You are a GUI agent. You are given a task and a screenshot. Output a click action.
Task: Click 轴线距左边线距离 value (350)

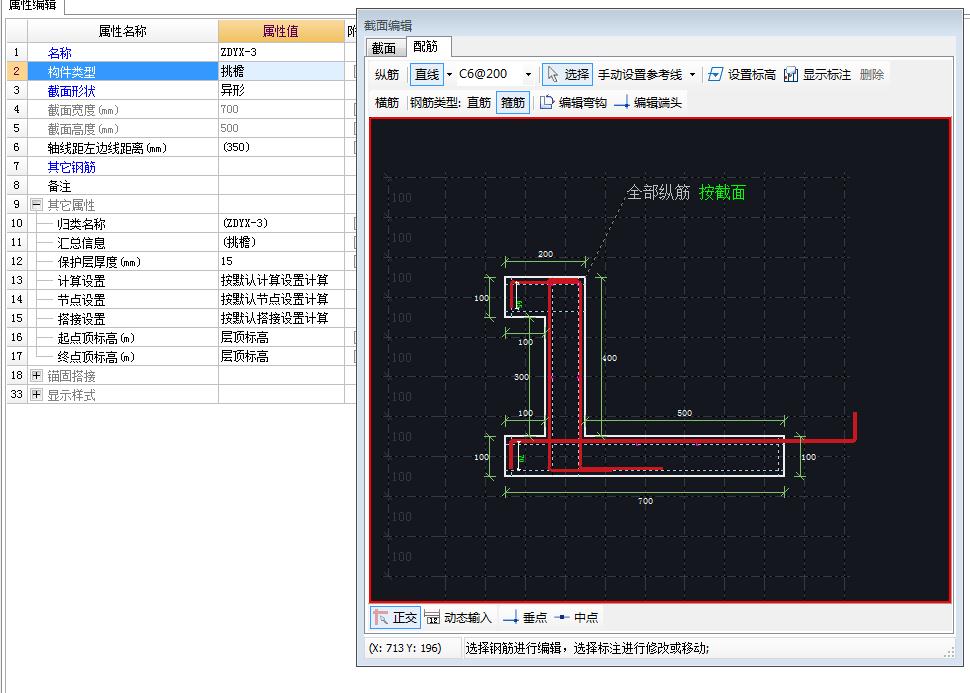[281, 147]
